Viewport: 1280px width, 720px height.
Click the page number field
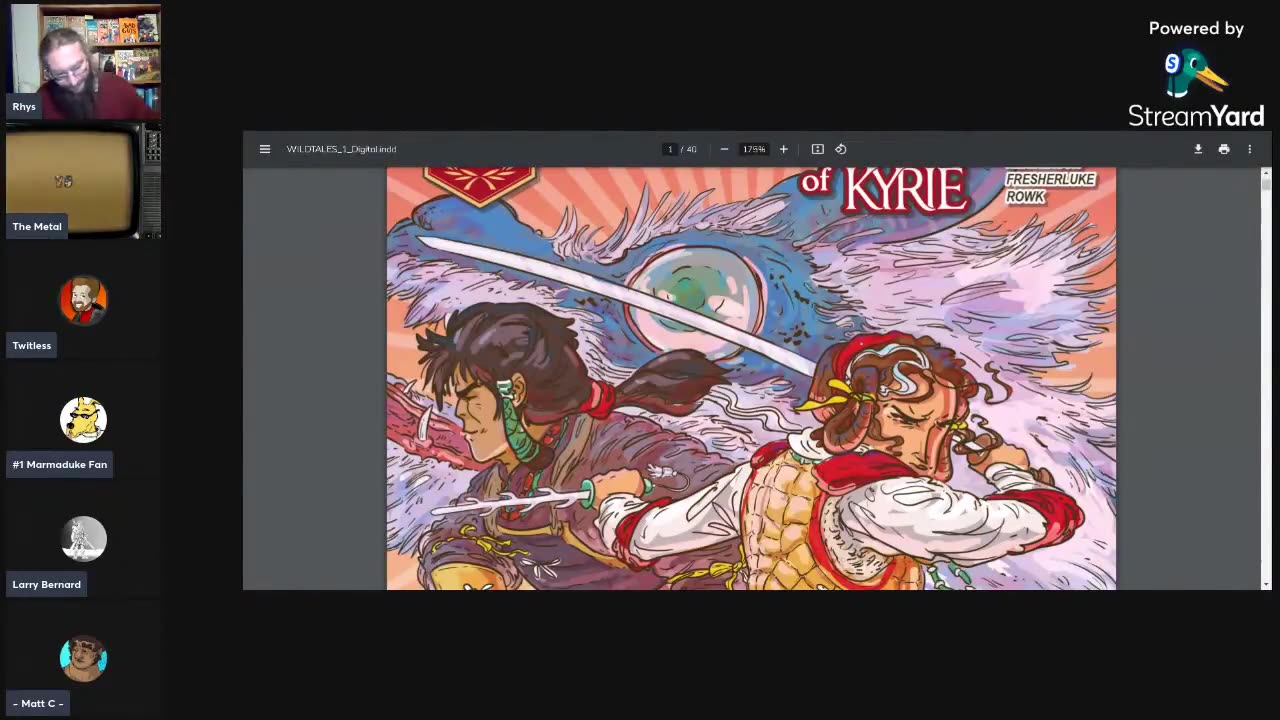670,149
